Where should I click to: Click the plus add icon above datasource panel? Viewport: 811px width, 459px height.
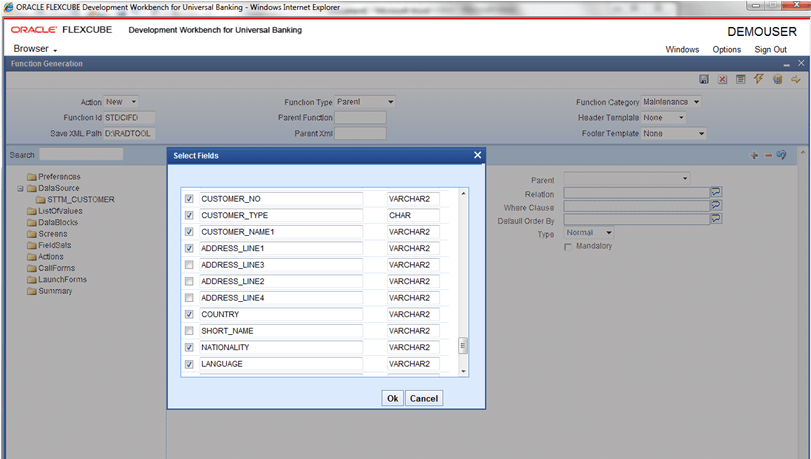(754, 155)
